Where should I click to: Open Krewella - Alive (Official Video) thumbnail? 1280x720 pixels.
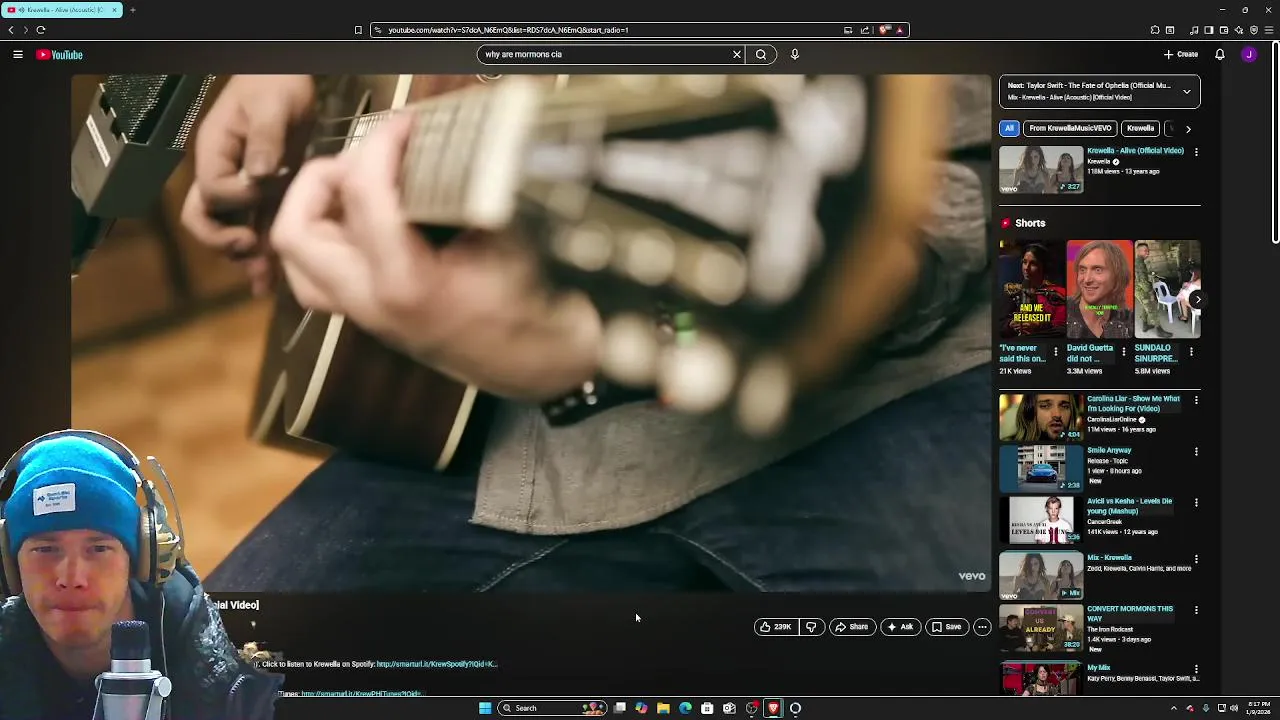pyautogui.click(x=1041, y=169)
